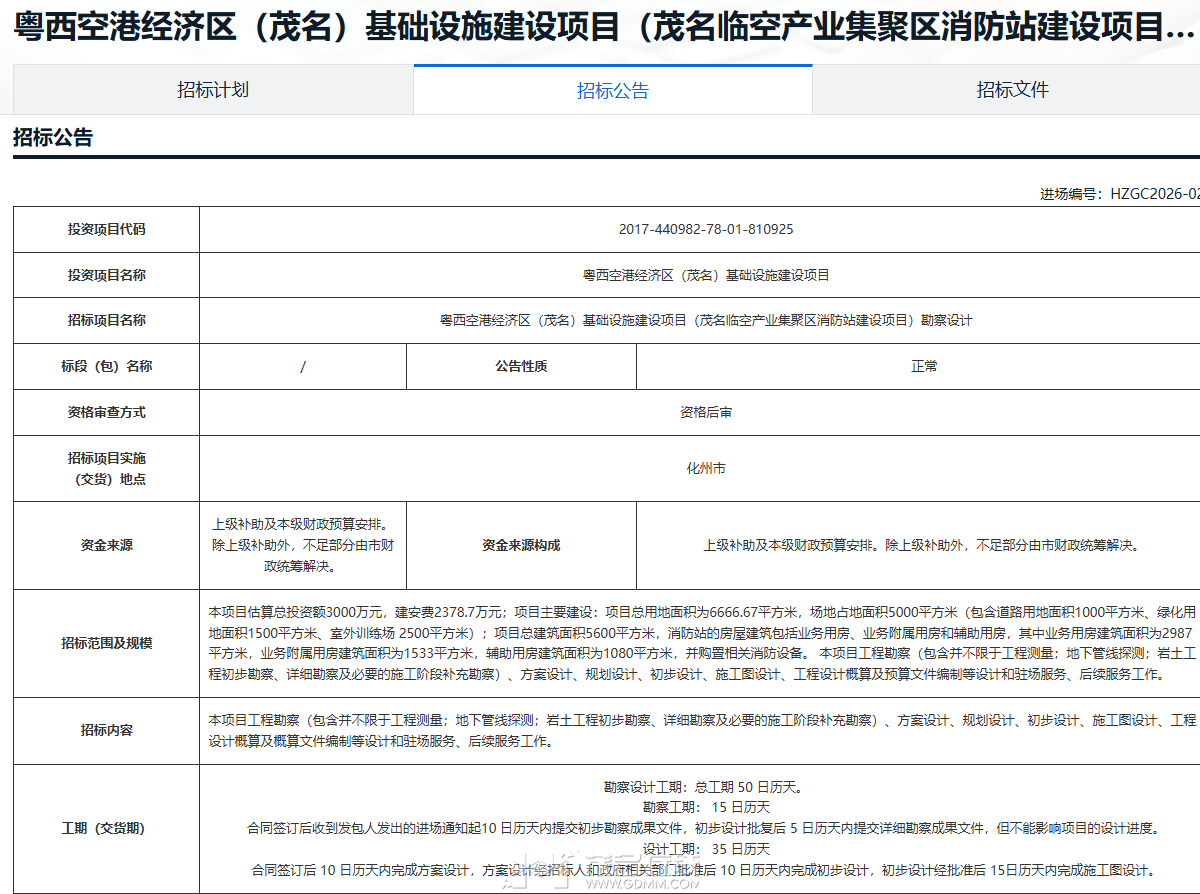Click the 正常 value cell

click(924, 366)
